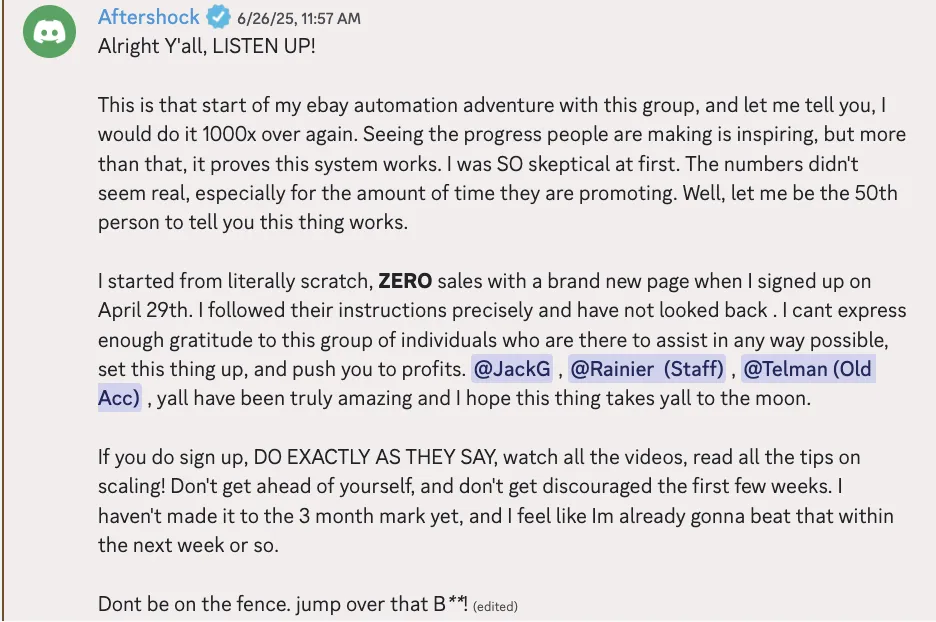Click the bold ZERO word
The image size is (936, 622).
click(x=405, y=281)
